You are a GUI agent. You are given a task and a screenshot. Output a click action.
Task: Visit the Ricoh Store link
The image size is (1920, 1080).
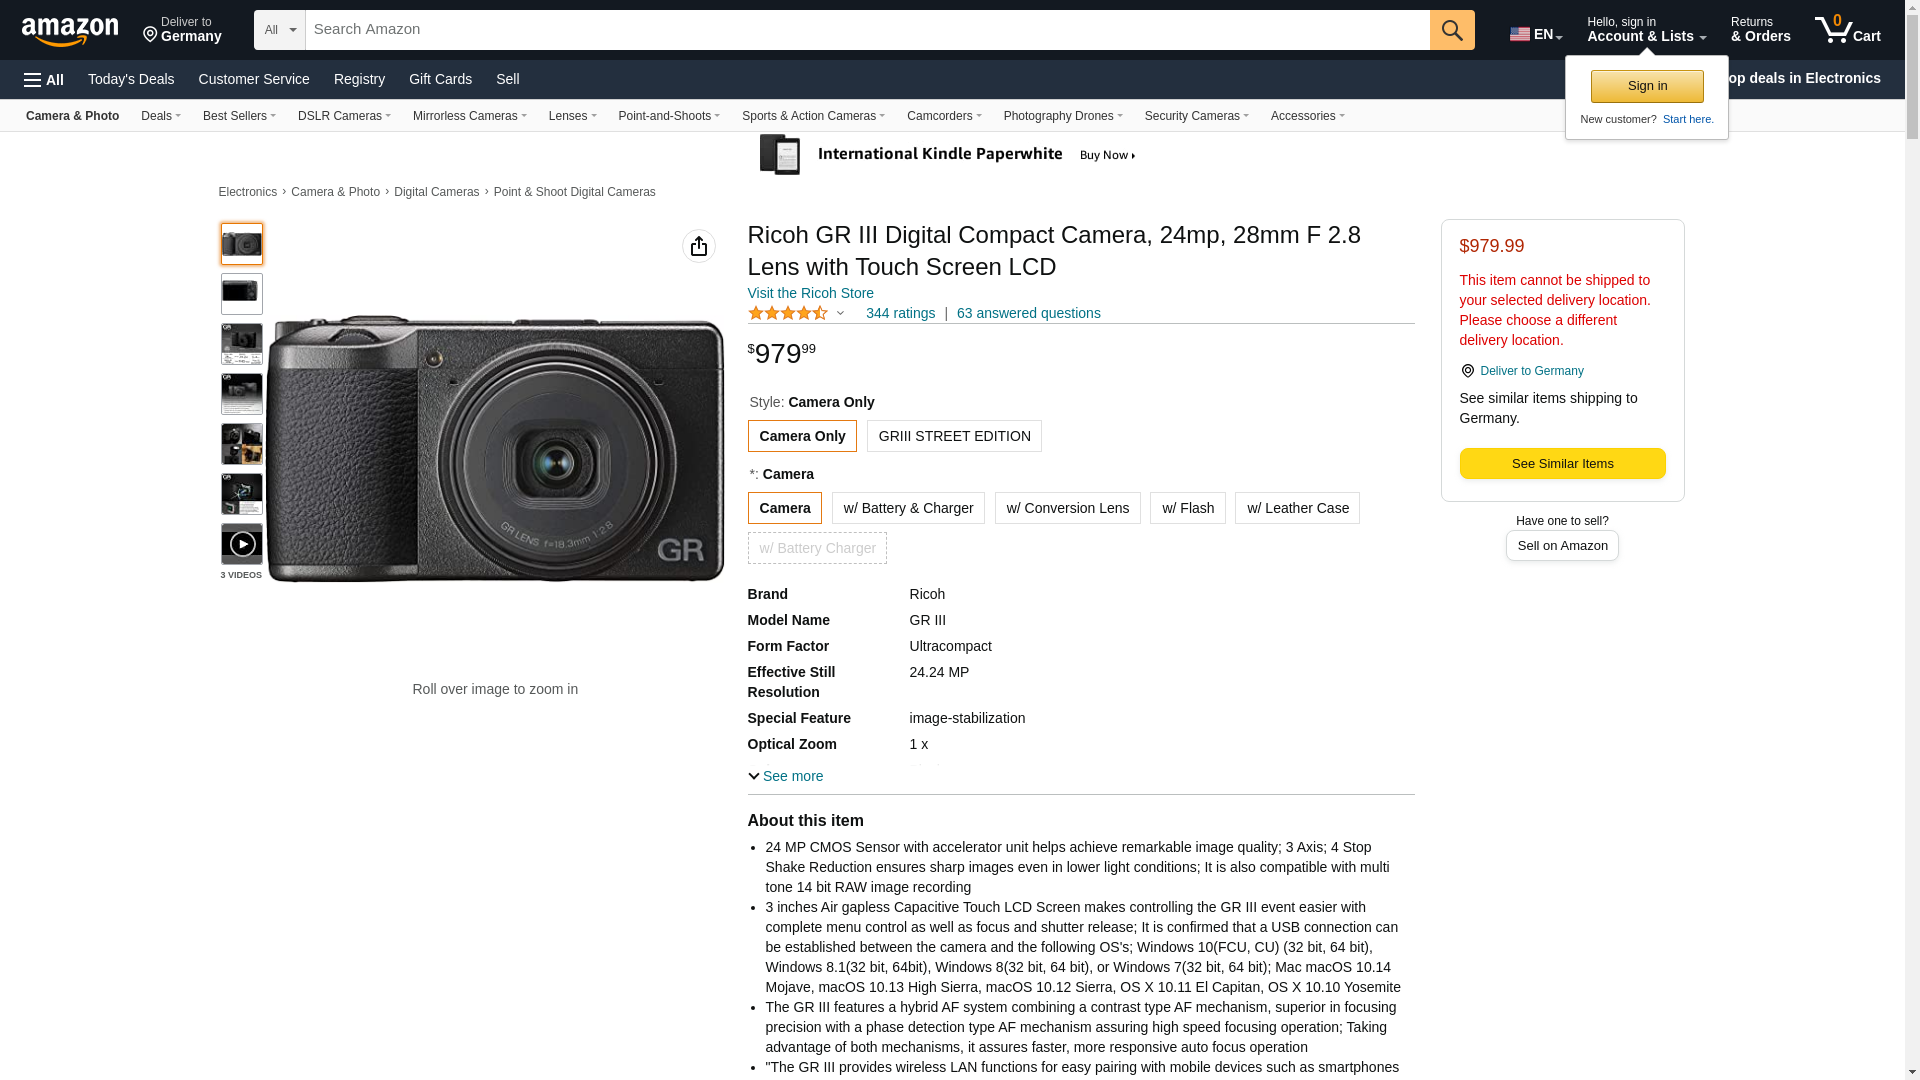(x=810, y=293)
